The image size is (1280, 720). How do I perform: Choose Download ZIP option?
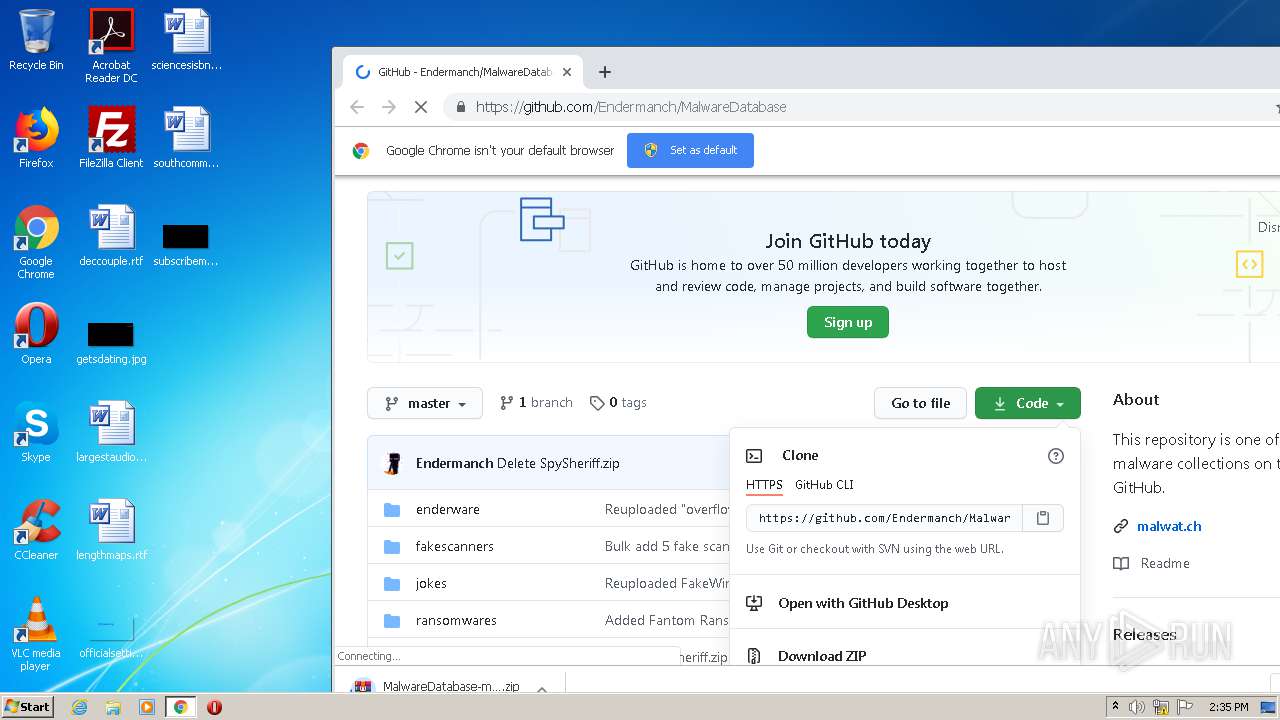822,656
